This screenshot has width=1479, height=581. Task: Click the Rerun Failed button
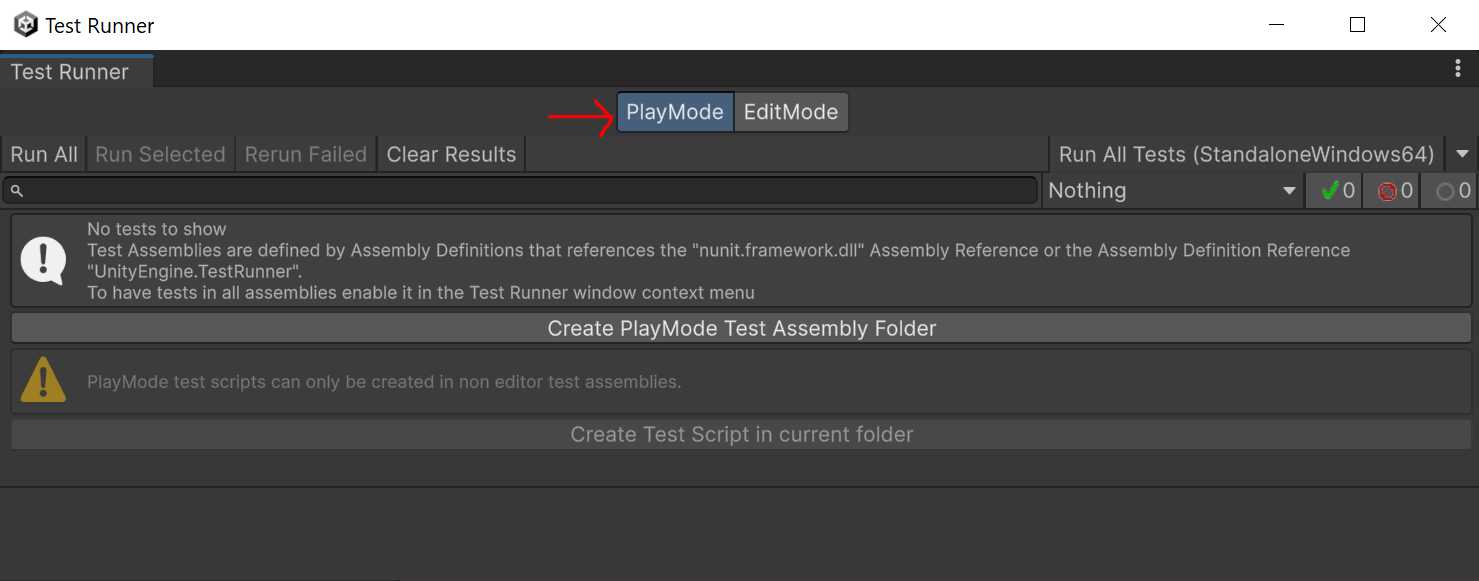click(x=304, y=154)
